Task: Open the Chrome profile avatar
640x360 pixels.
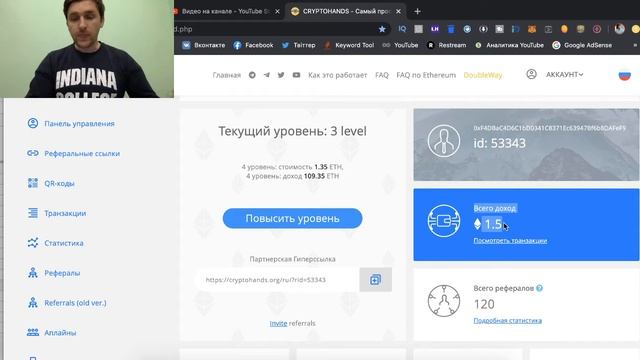Action: click(620, 29)
